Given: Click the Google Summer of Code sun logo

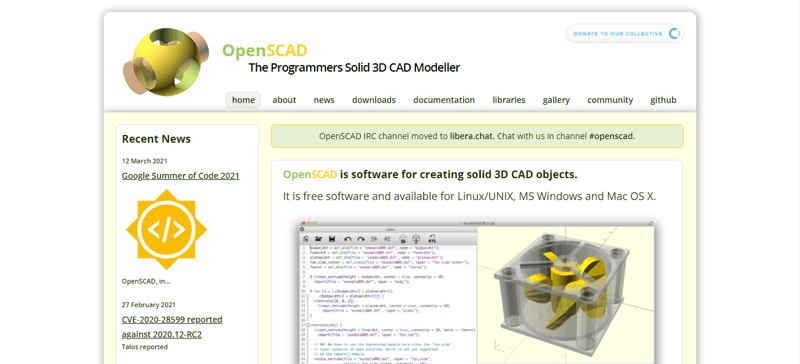Looking at the screenshot, I should point(166,230).
